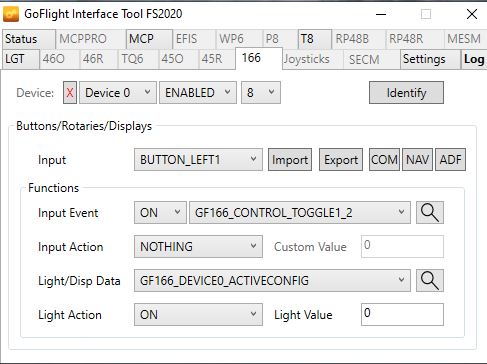
Task: Select the TQ6 tab
Action: tap(138, 59)
